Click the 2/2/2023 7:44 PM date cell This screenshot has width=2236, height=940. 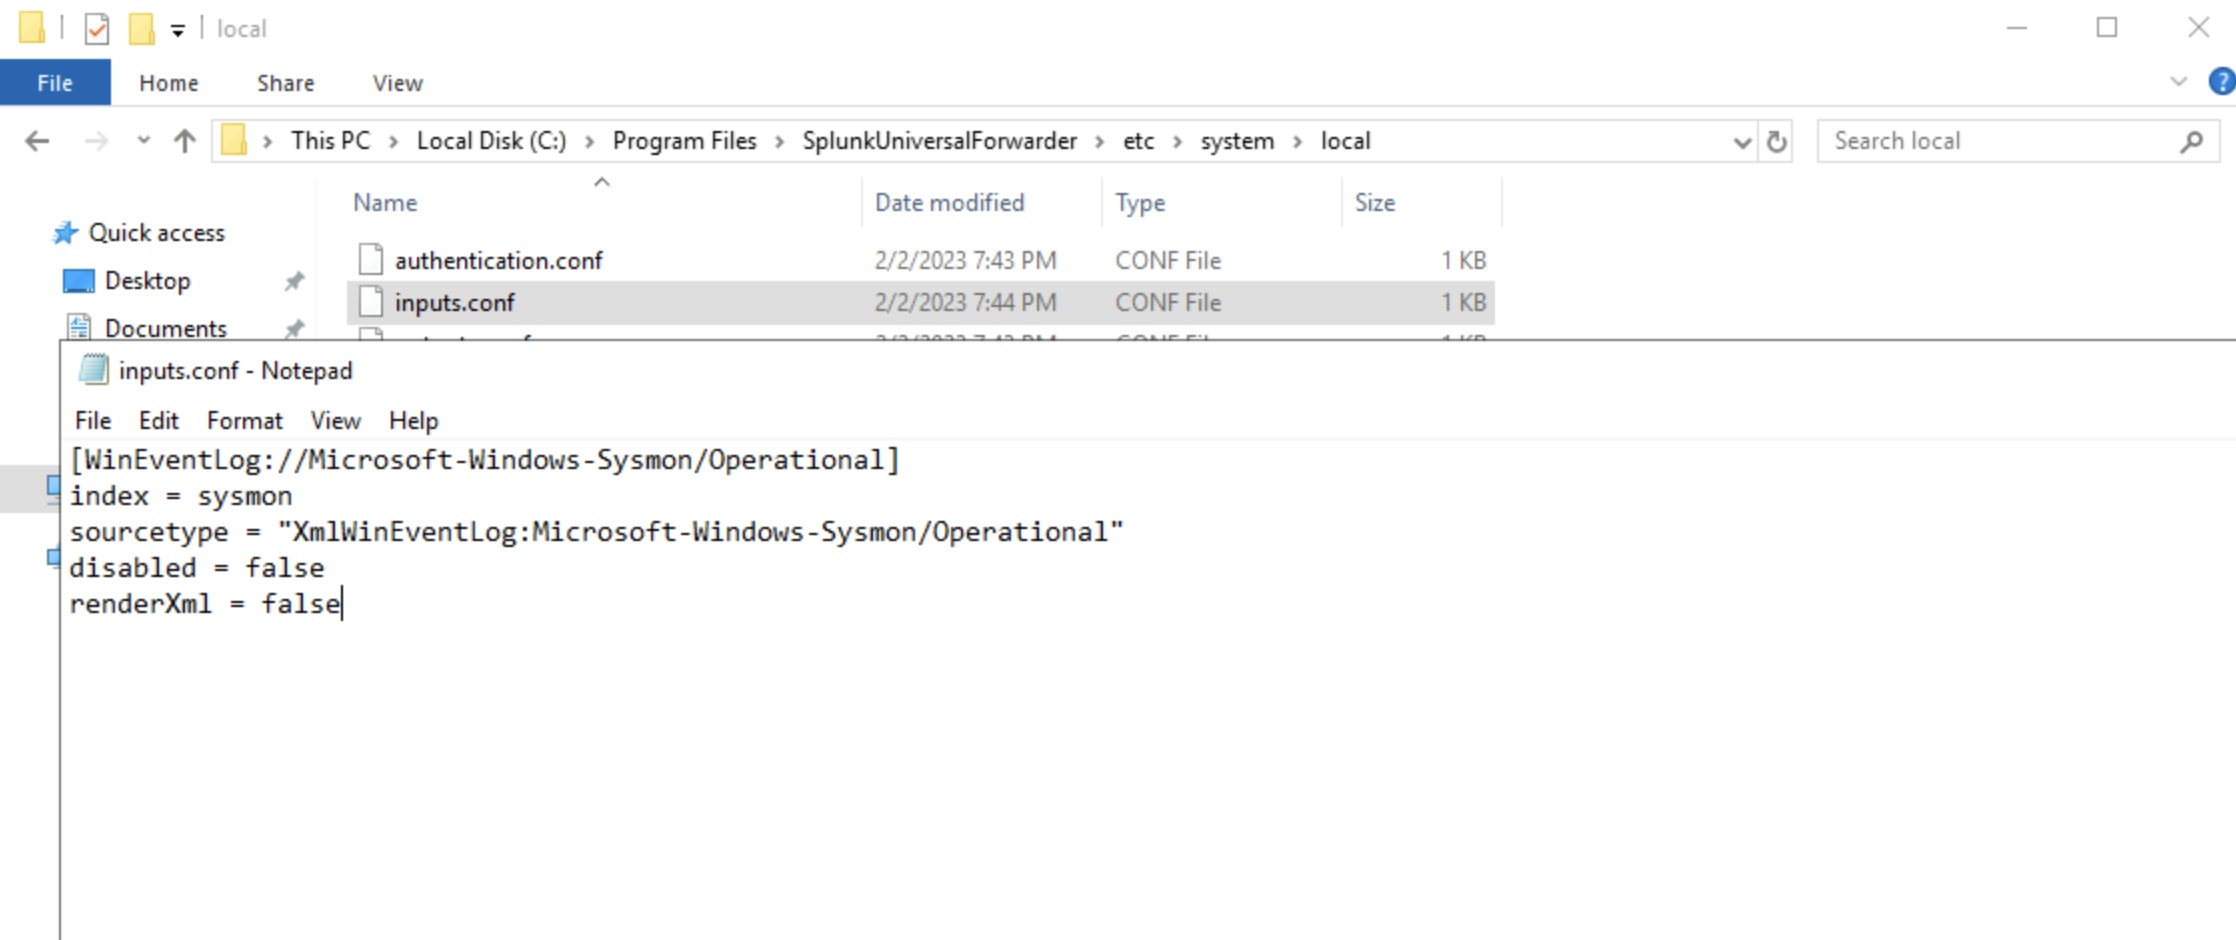(x=965, y=303)
